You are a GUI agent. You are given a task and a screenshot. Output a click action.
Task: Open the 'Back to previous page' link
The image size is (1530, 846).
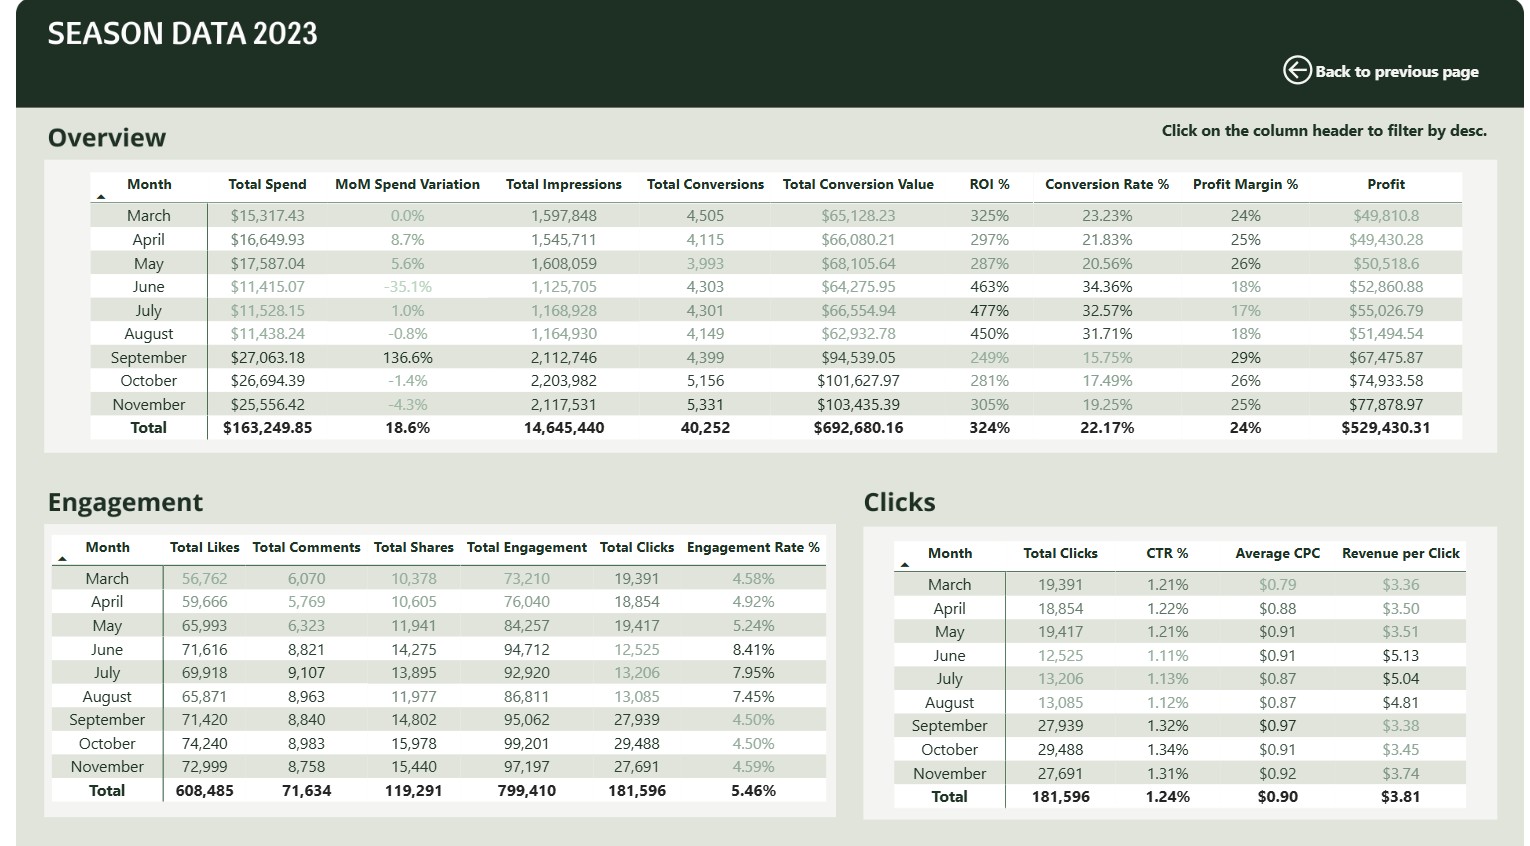click(x=1395, y=71)
